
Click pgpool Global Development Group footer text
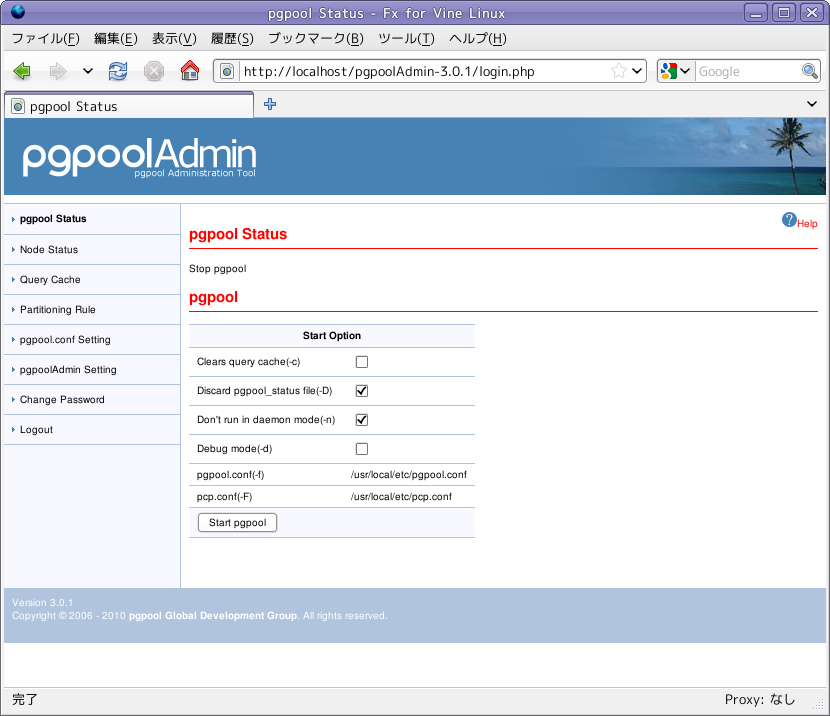click(213, 615)
